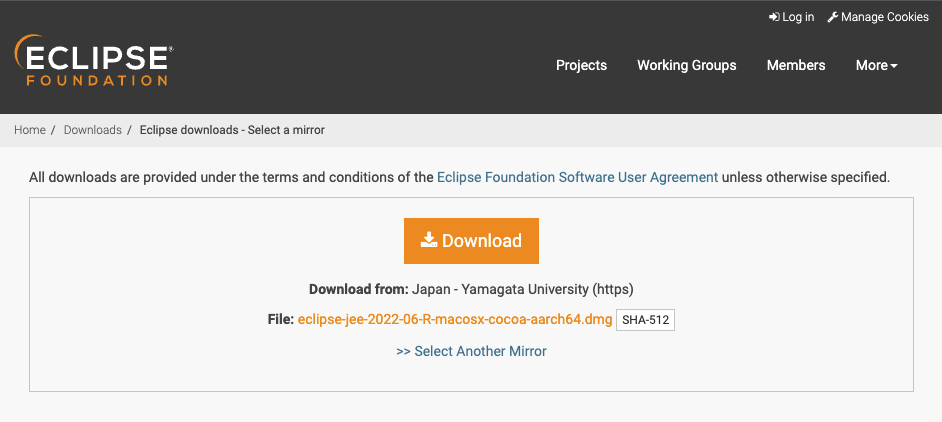942x422 pixels.
Task: Click the 'Eclipse downloads - Select a mirror' breadcrumb text
Action: coord(232,130)
